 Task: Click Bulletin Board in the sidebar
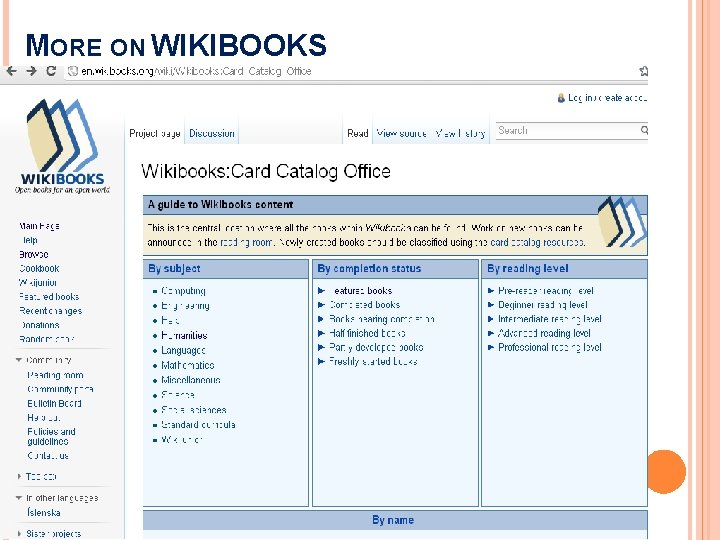(54, 404)
